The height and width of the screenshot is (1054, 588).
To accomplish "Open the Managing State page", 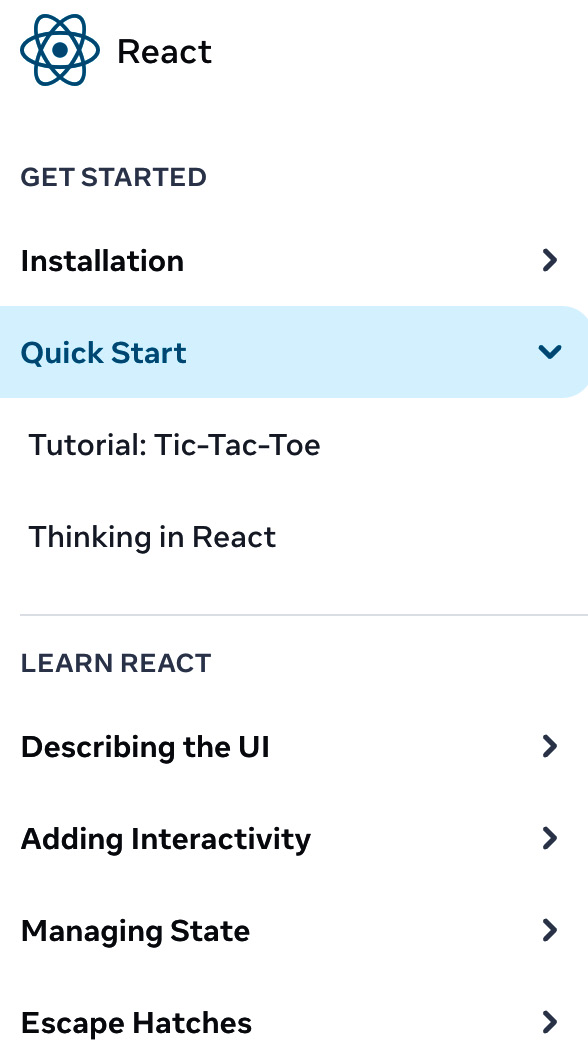I will tap(135, 931).
